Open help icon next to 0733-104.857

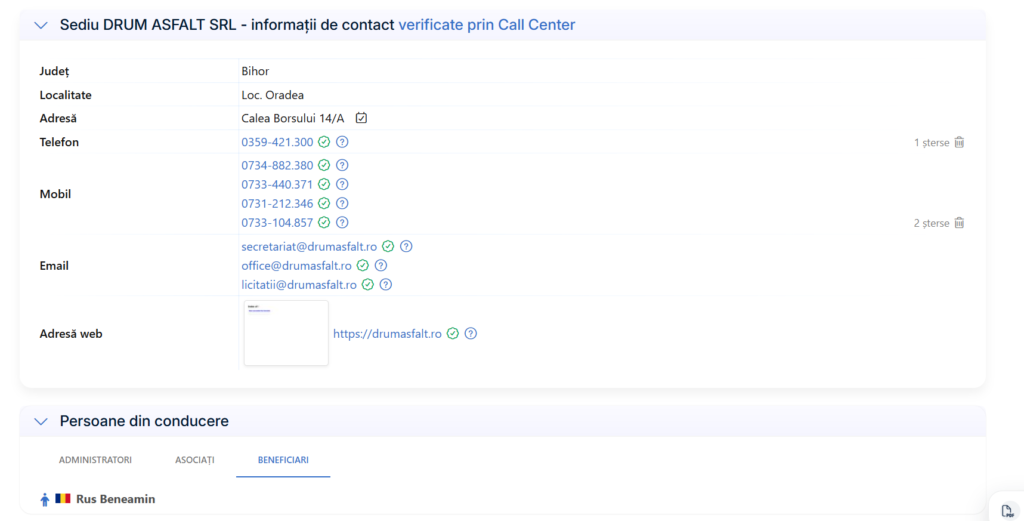(342, 223)
